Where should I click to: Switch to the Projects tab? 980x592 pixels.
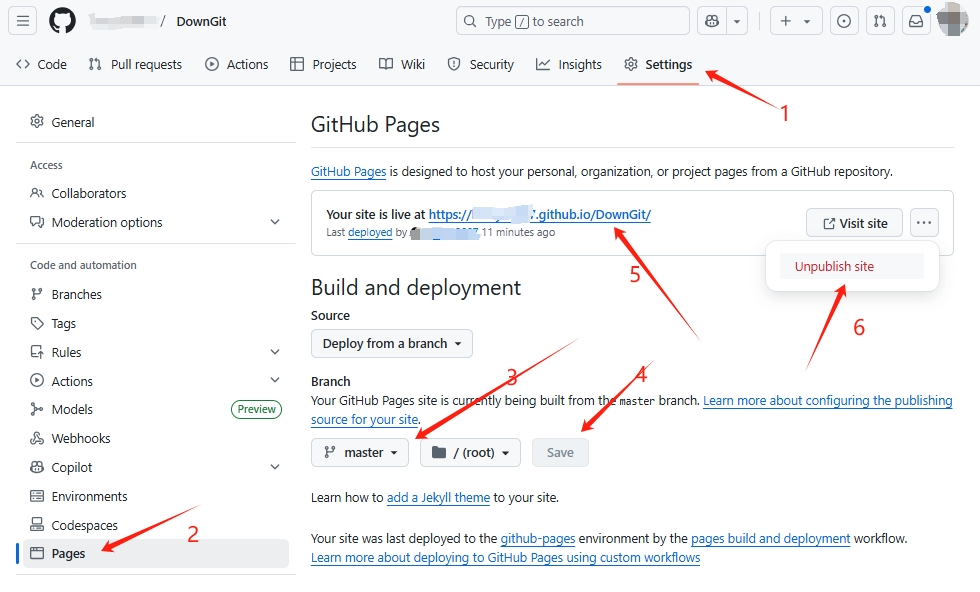tap(323, 64)
